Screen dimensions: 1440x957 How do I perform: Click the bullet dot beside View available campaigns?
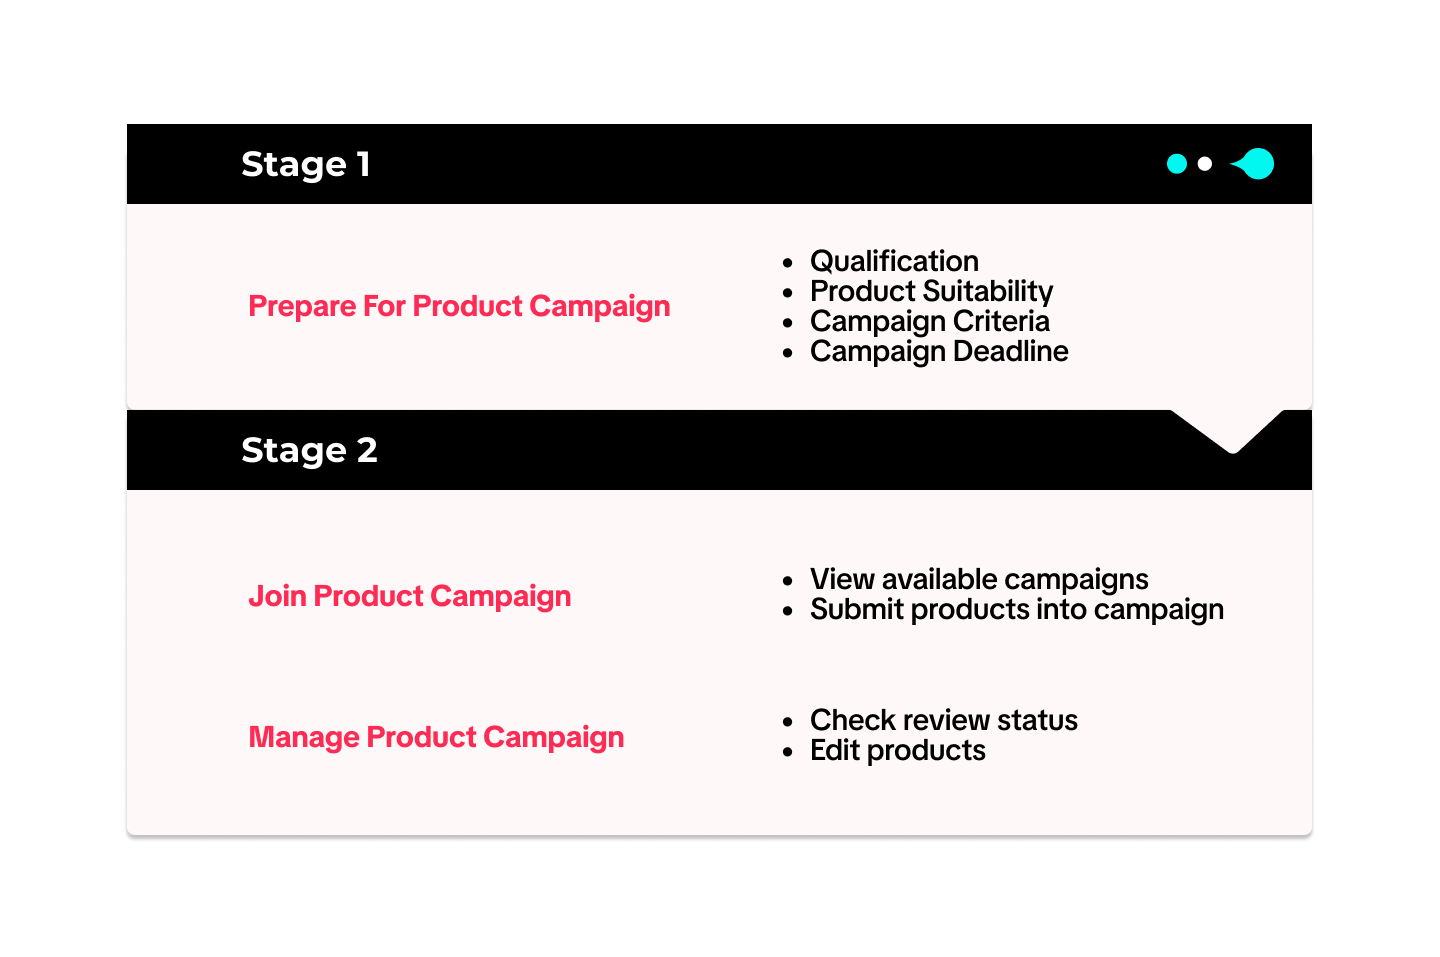[788, 581]
